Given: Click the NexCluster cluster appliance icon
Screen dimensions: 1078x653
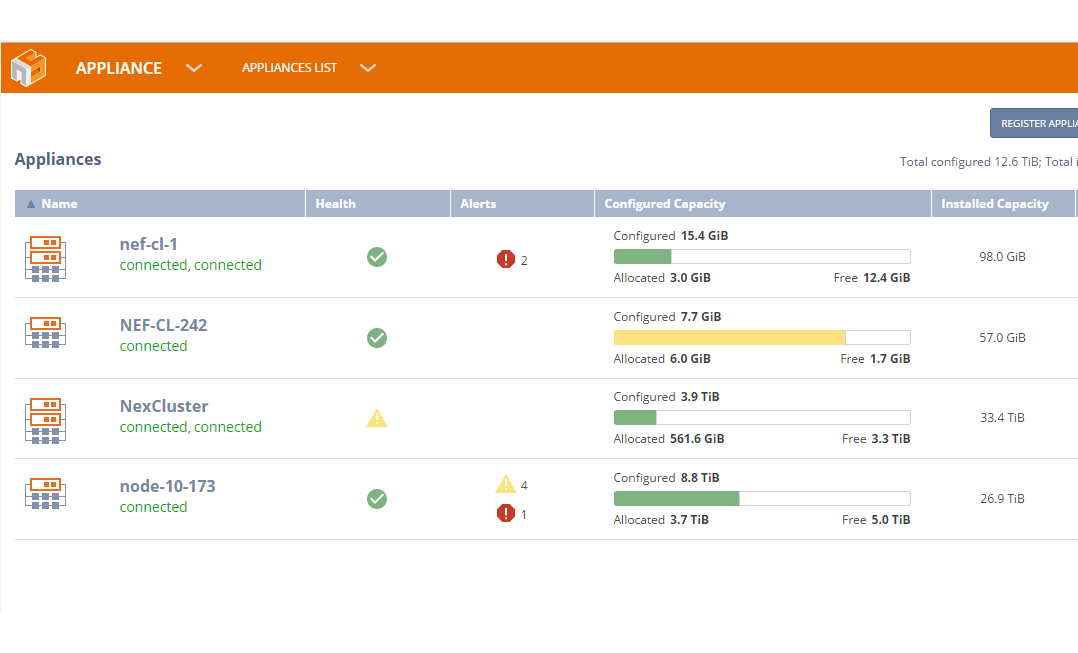Looking at the screenshot, I should pos(45,421).
